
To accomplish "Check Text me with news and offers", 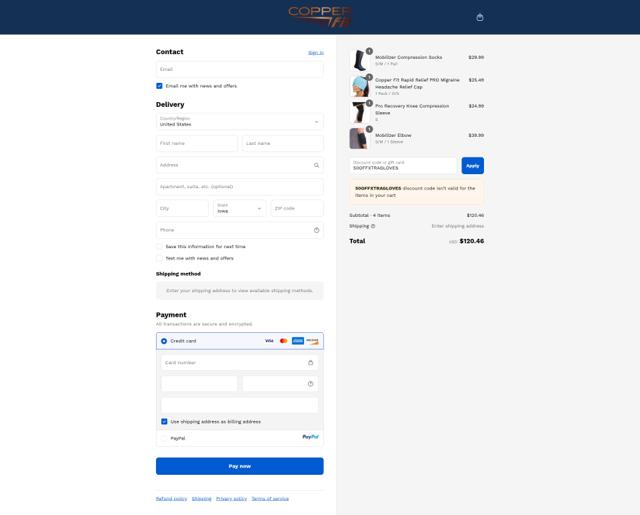I will pos(159,258).
